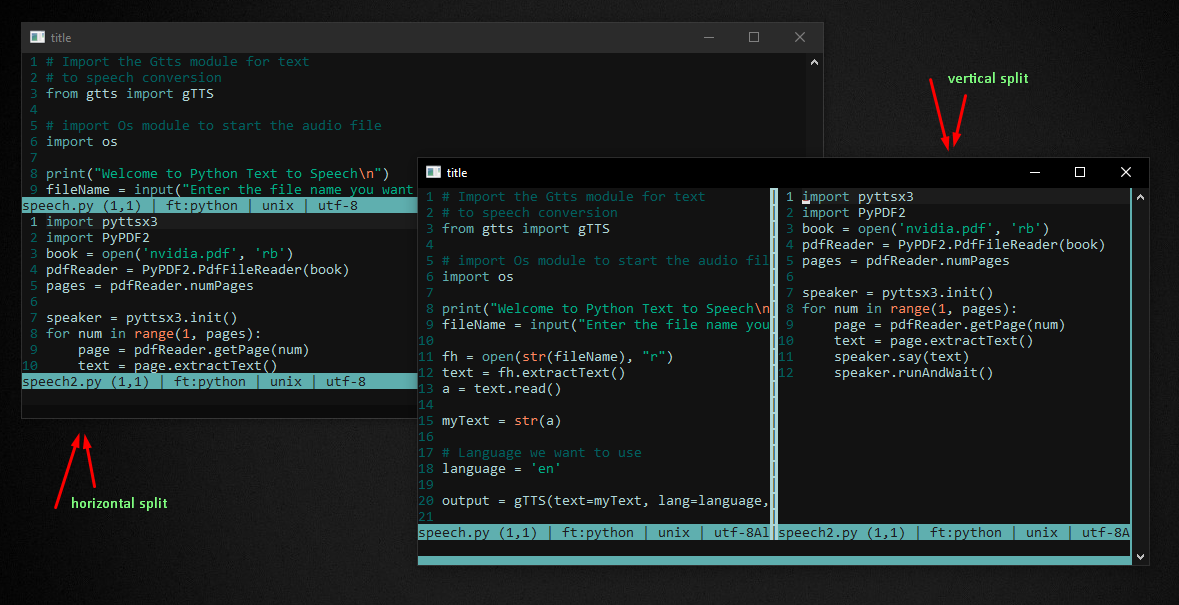
Task: Click line 'pages = pdfReader.numPages' in the front window
Action: (x=906, y=261)
